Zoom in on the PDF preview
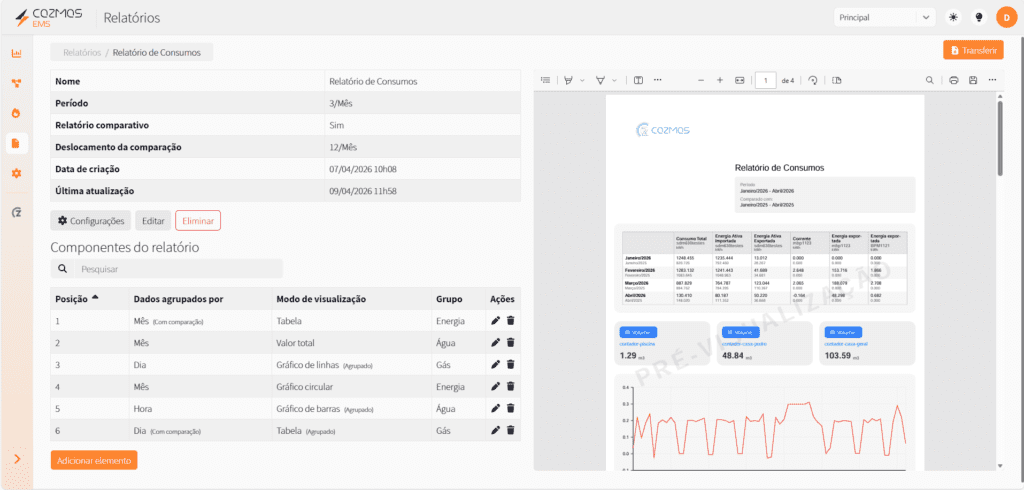This screenshot has width=1024, height=490. pos(720,80)
